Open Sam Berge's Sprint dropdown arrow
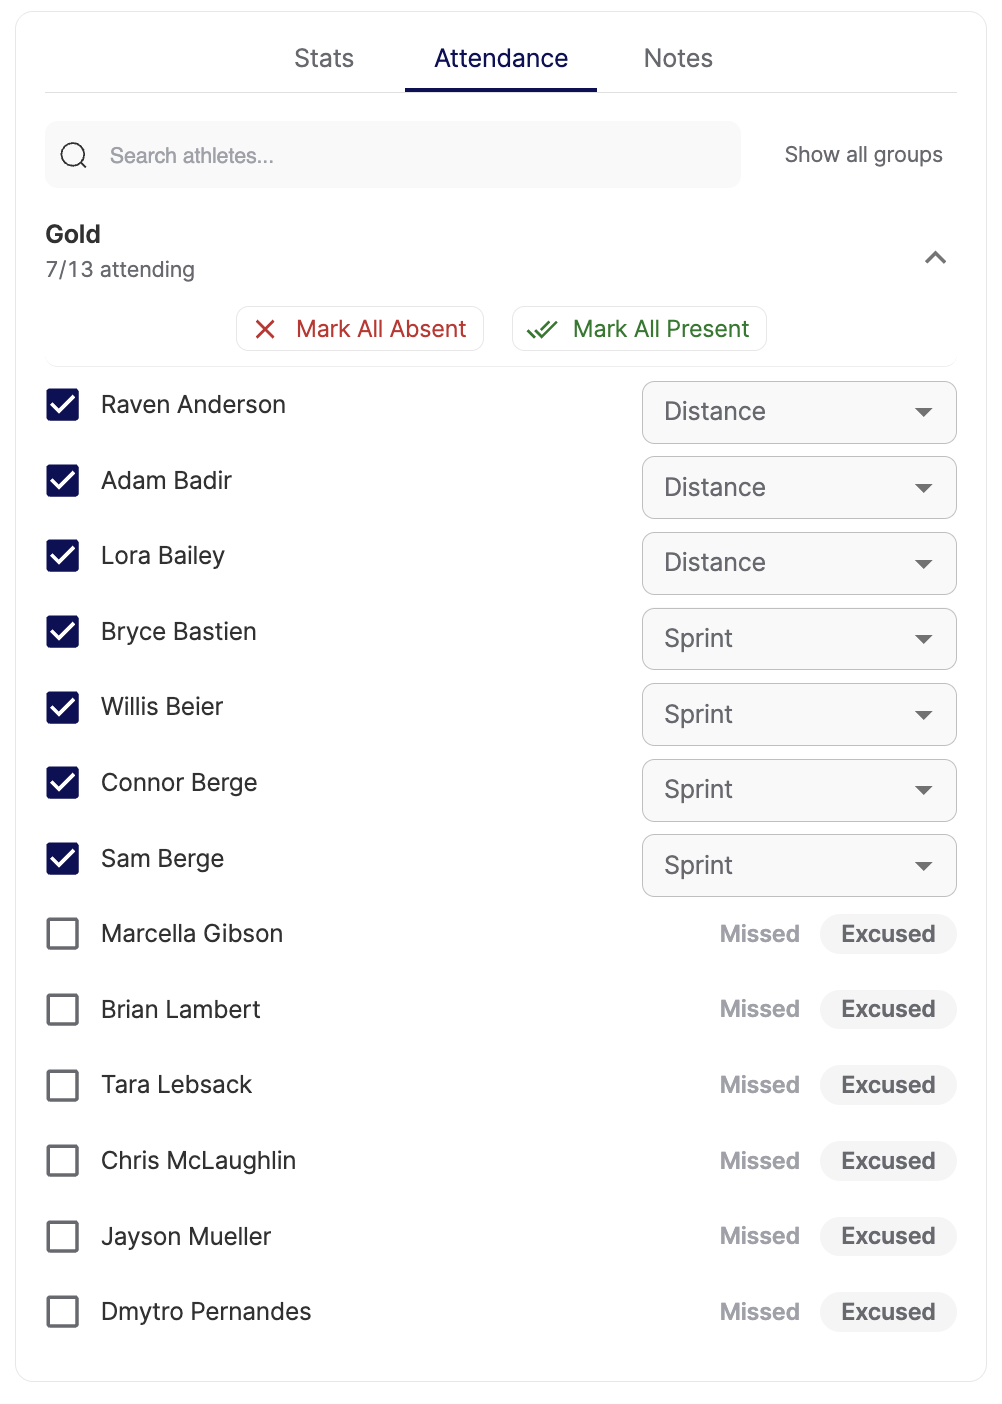This screenshot has width=1002, height=1404. point(924,866)
